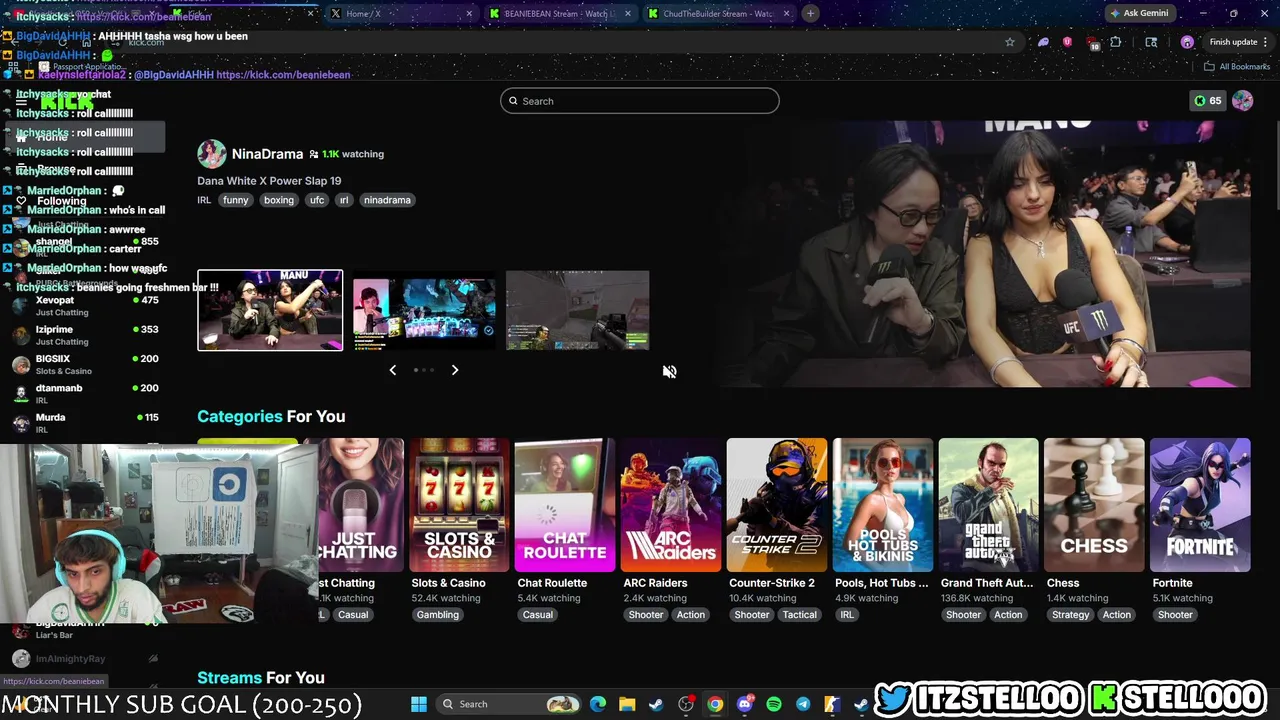Click Ask Gemini button
The height and width of the screenshot is (720, 1280).
(1138, 13)
